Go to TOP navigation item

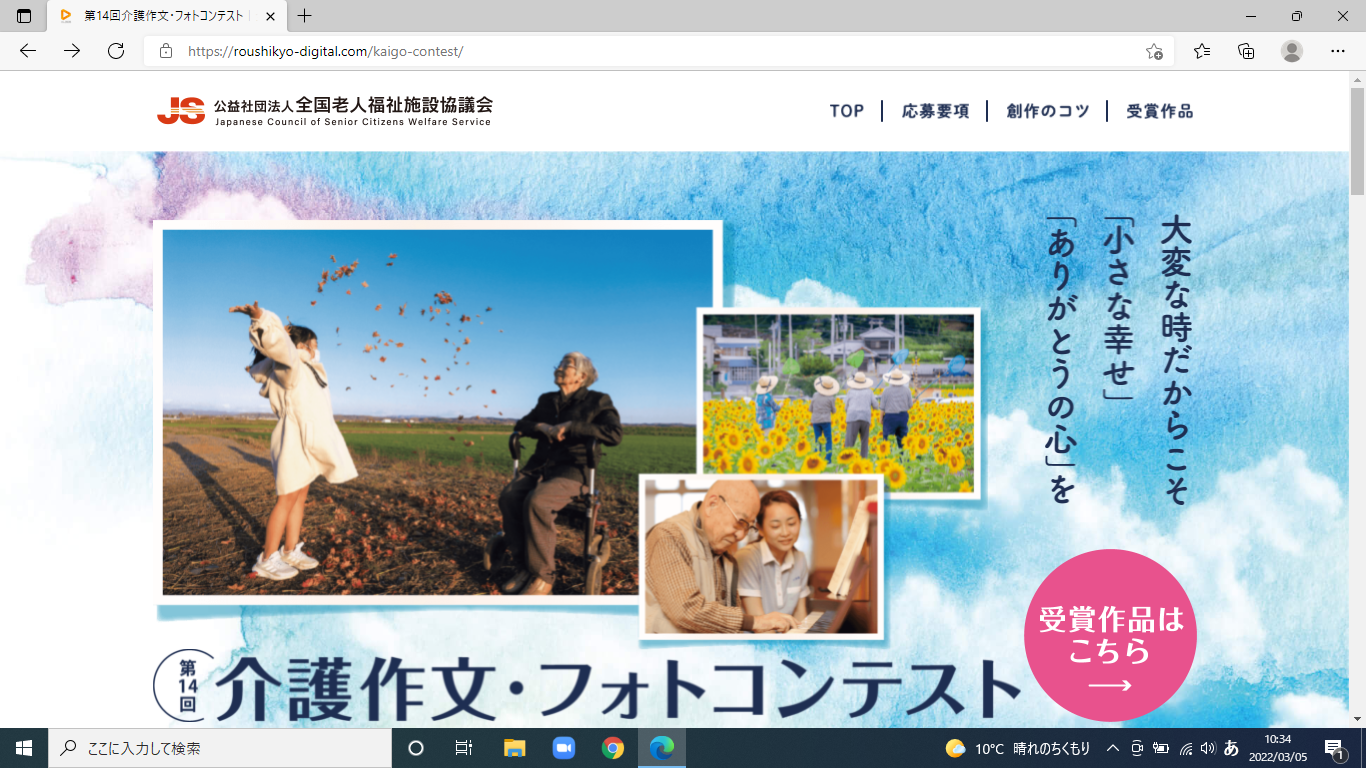(x=847, y=111)
